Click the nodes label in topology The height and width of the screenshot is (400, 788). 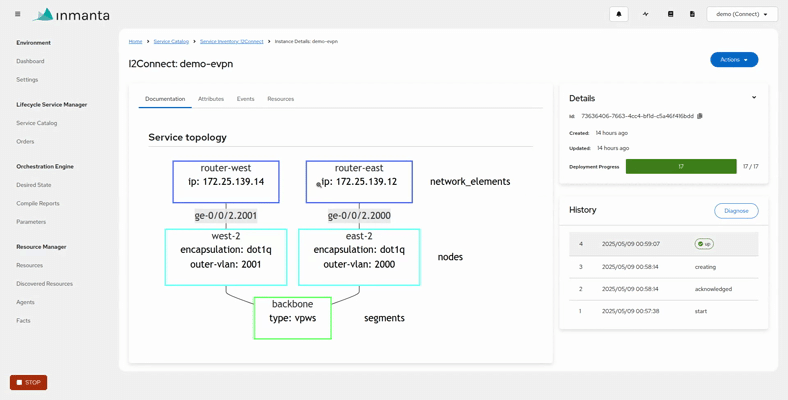tap(450, 257)
